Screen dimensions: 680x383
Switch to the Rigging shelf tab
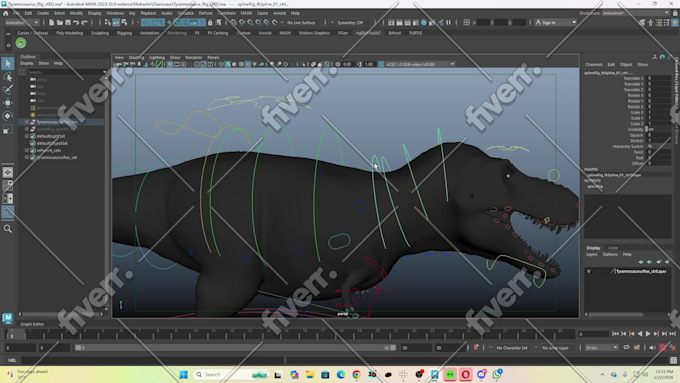click(x=124, y=33)
